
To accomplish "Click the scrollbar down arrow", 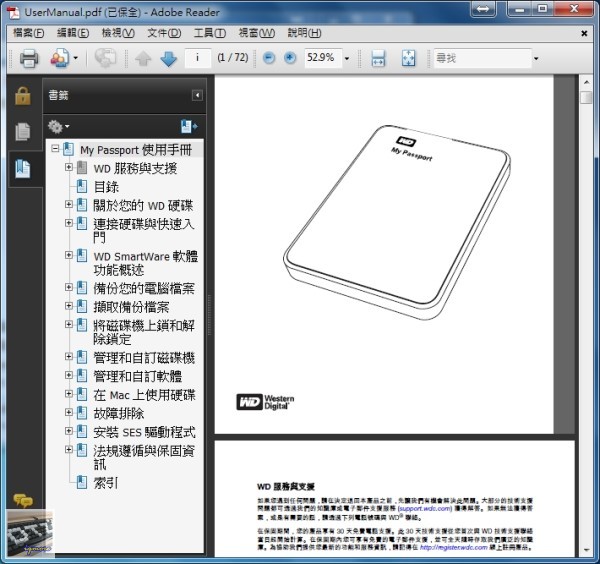I will [586, 551].
